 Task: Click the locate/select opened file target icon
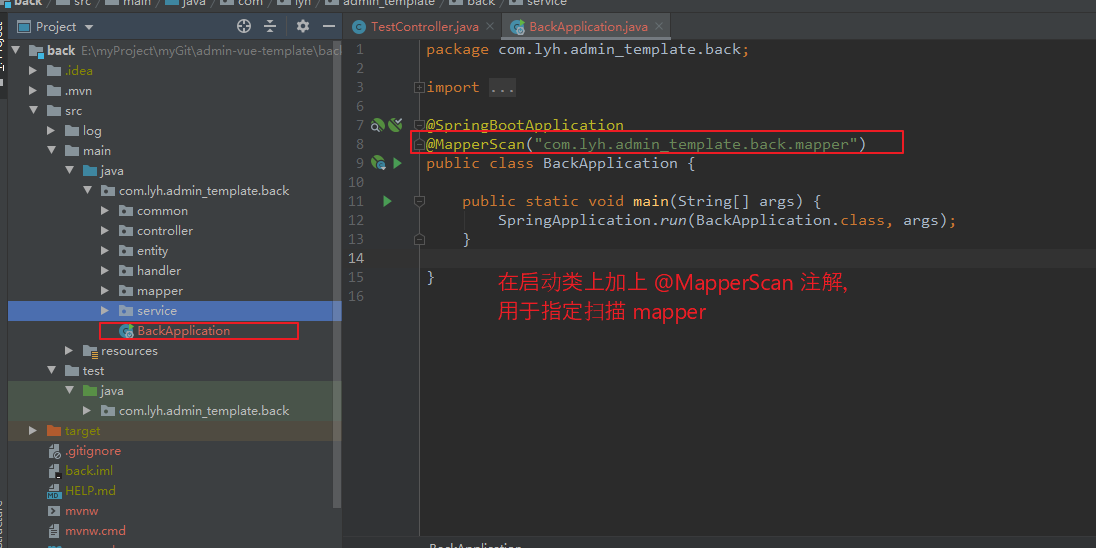click(x=243, y=27)
